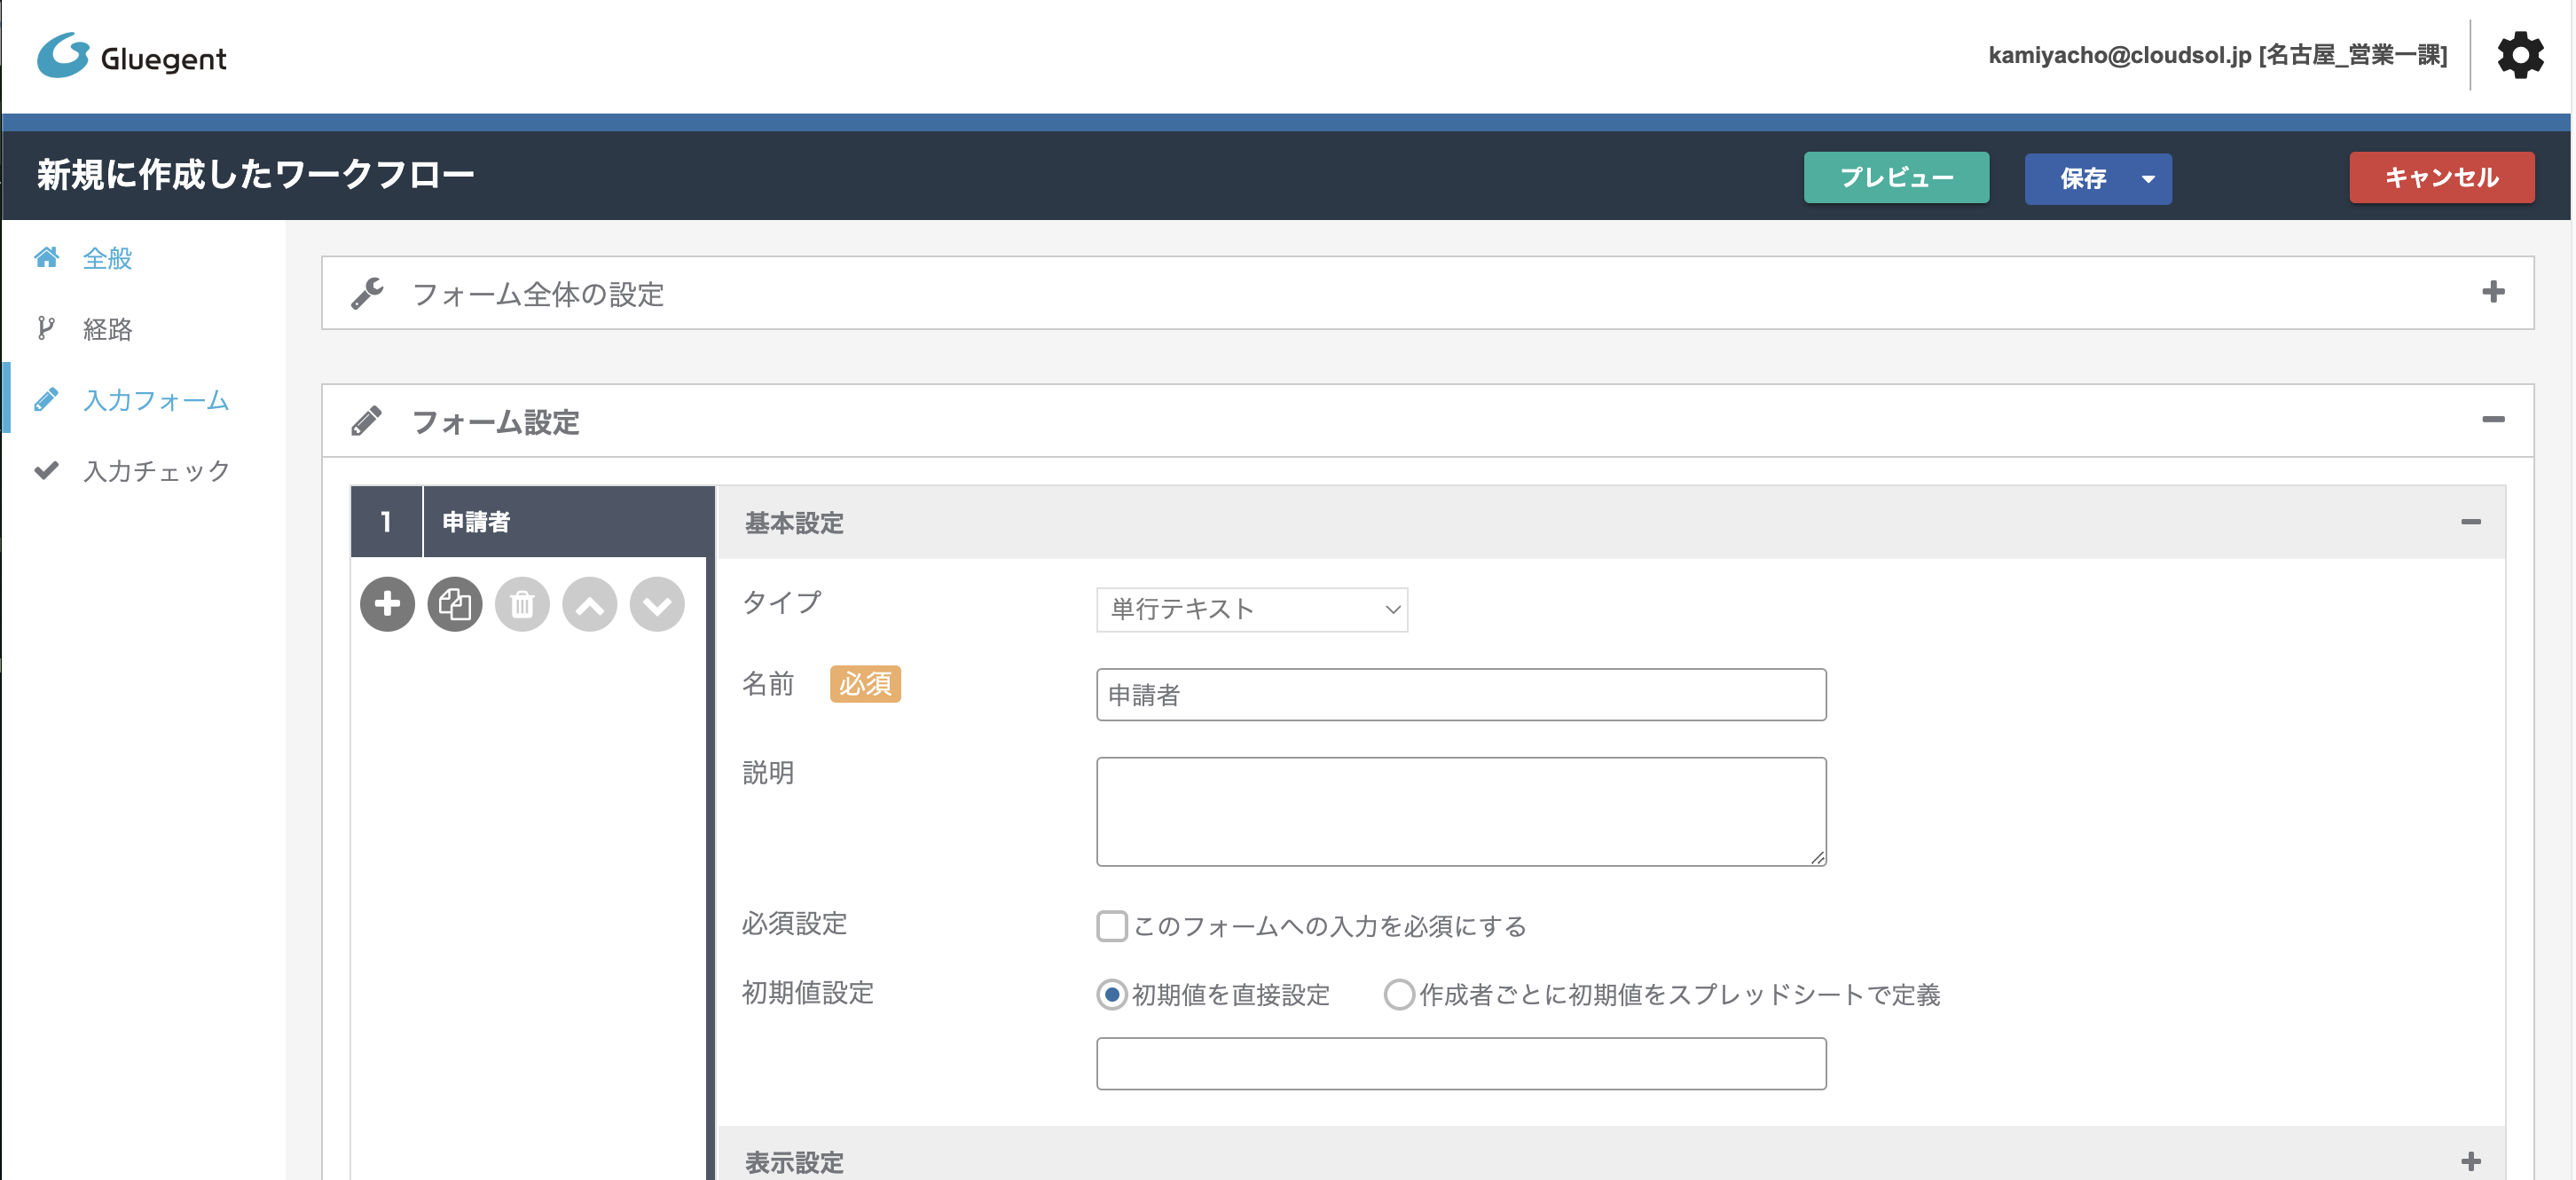Add a new form item with plus icon
2576x1180 pixels.
(387, 604)
